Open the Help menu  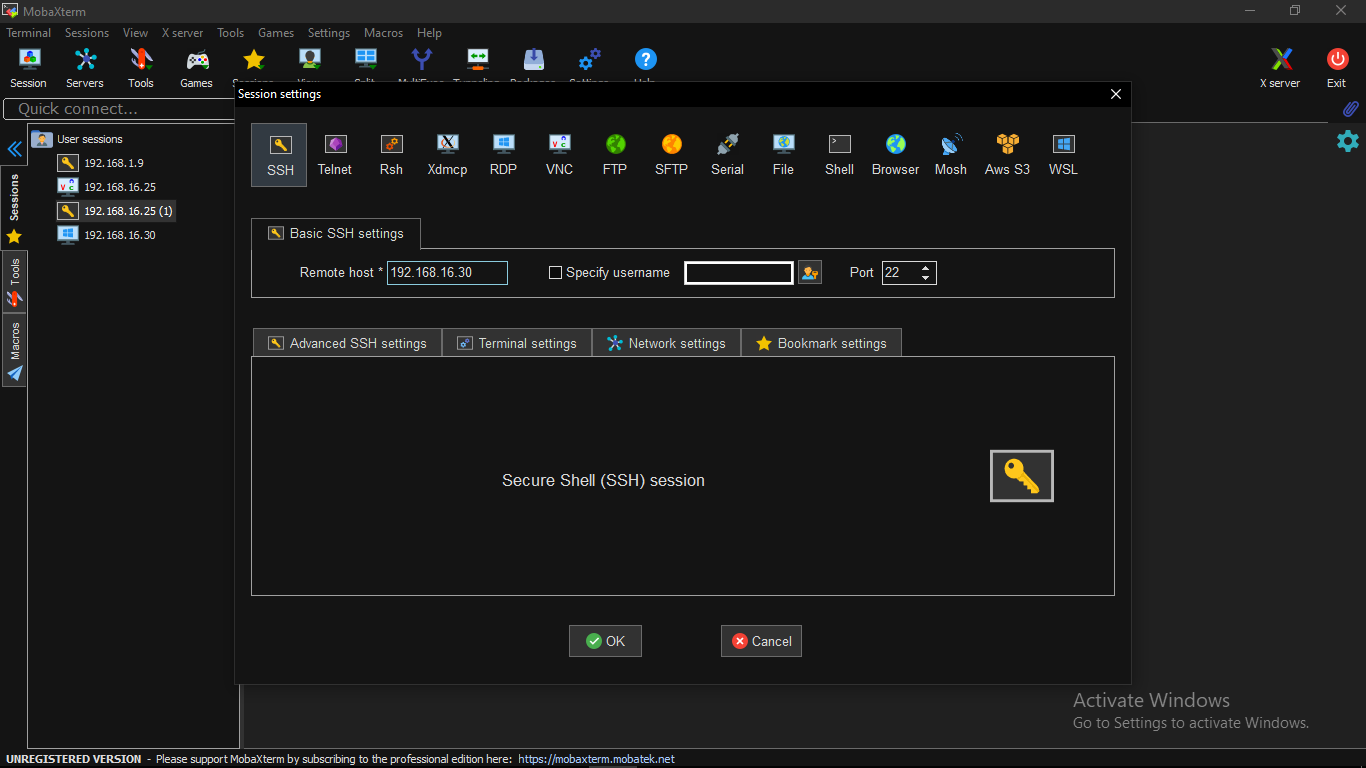(429, 33)
